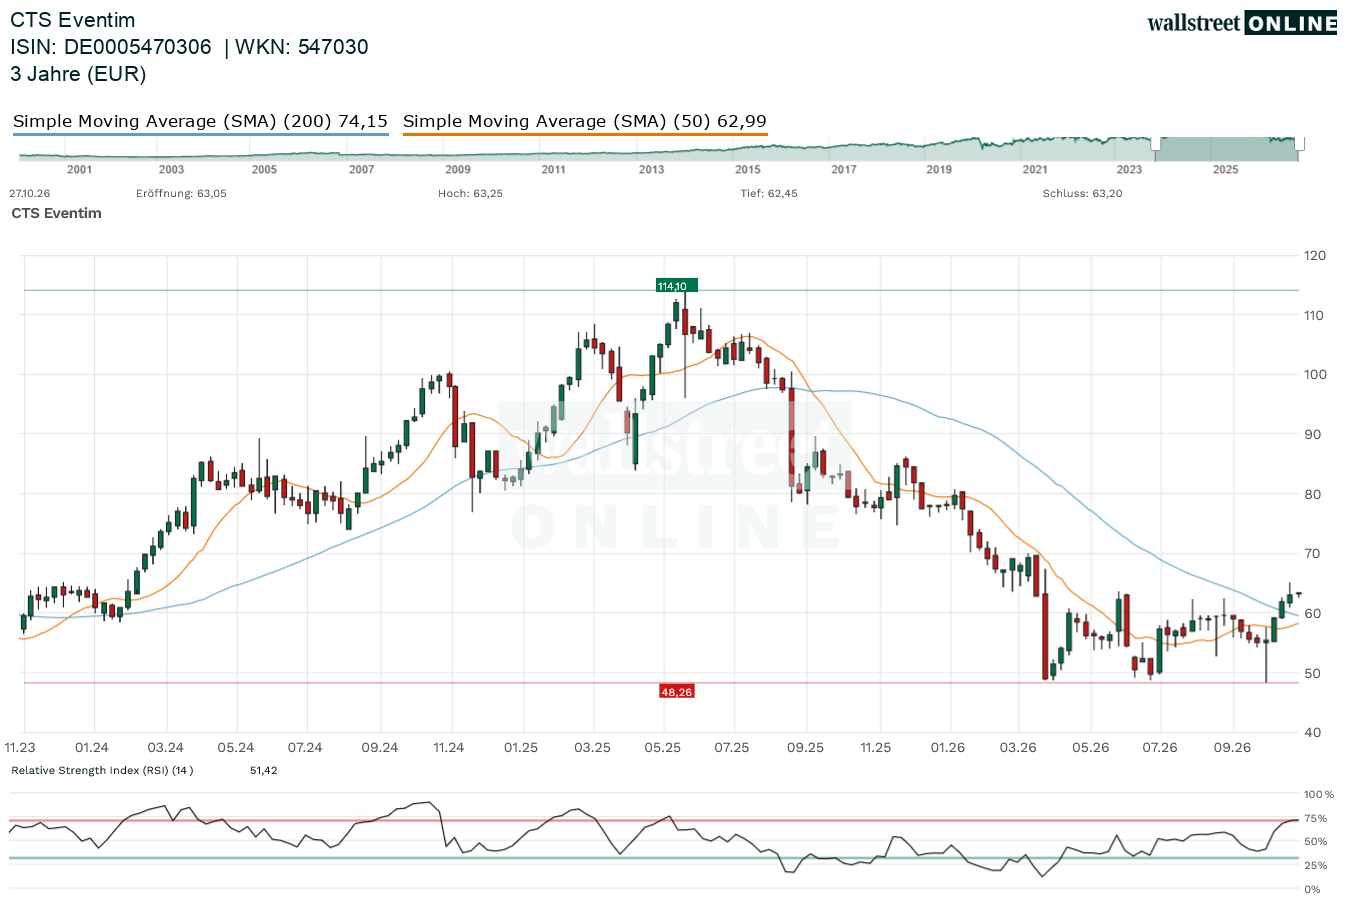Click the 2015 year in the overview navigator
This screenshot has height=916, width=1349.
(x=748, y=170)
